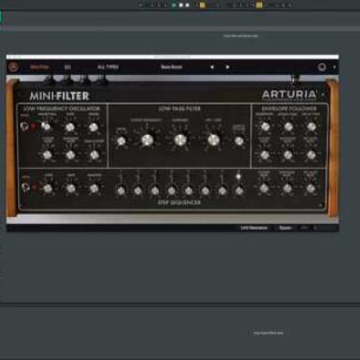Image resolution: width=360 pixels, height=360 pixels.
Task: Click the Step Sequencer Steps knob
Action: 48,189
